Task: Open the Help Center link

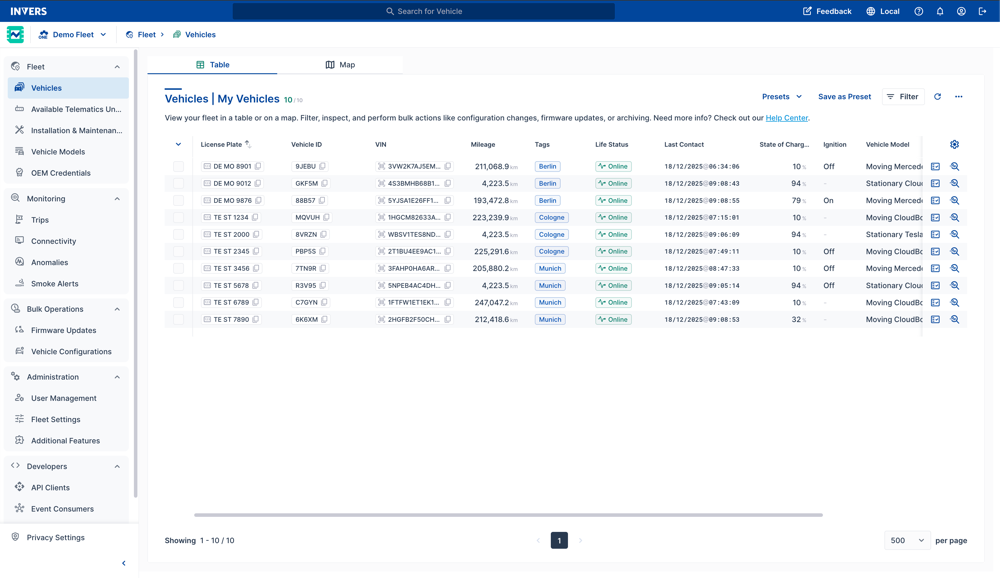Action: click(786, 118)
